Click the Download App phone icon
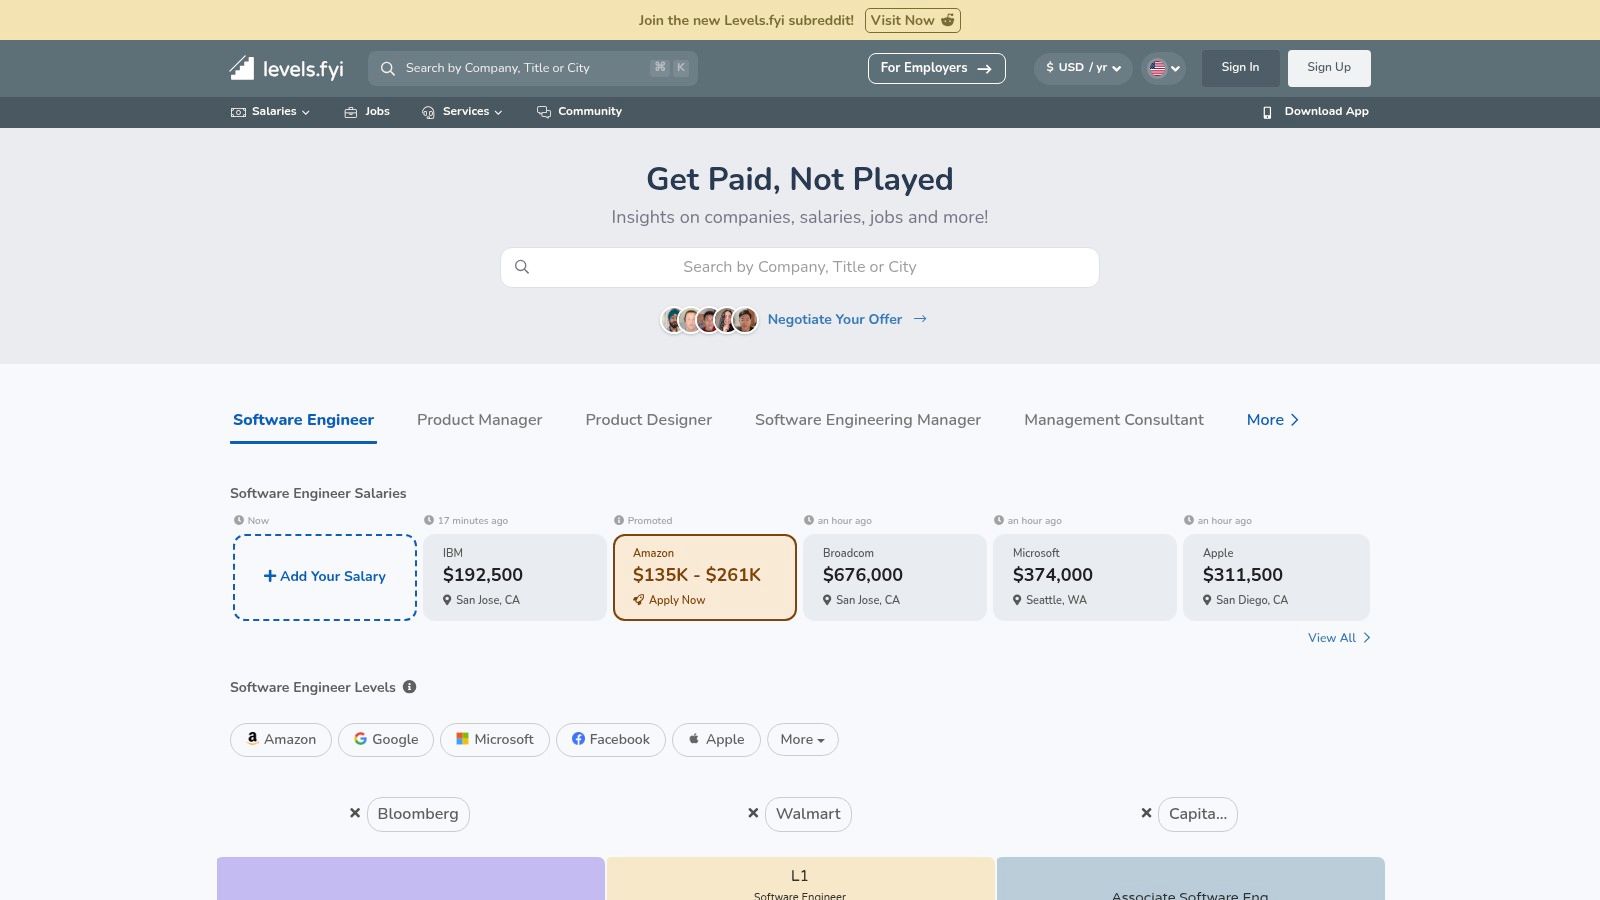The width and height of the screenshot is (1600, 900). point(1267,112)
